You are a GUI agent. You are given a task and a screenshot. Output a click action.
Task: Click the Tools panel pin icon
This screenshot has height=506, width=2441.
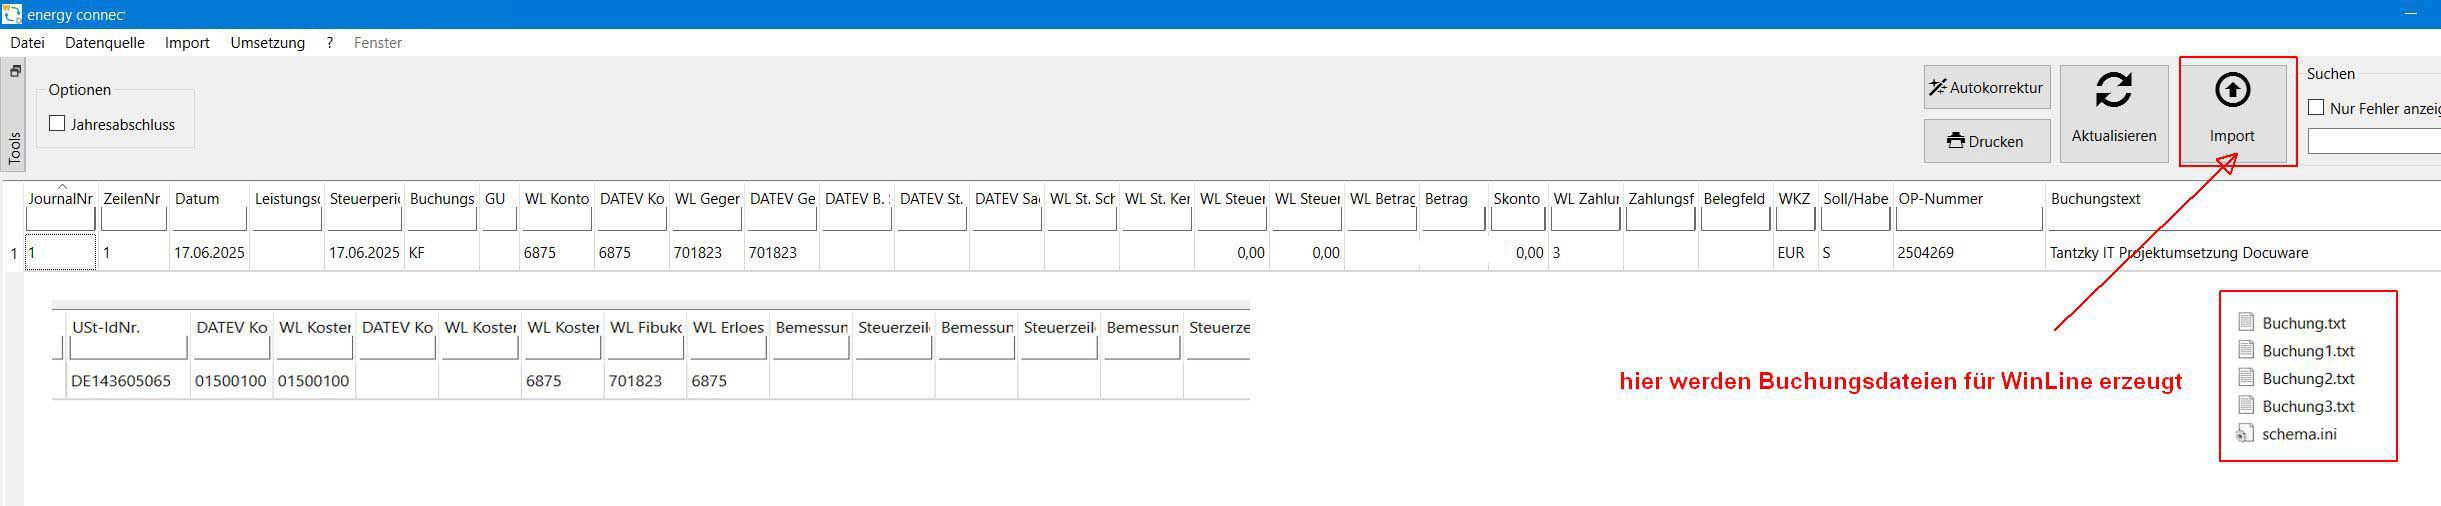pyautogui.click(x=15, y=72)
